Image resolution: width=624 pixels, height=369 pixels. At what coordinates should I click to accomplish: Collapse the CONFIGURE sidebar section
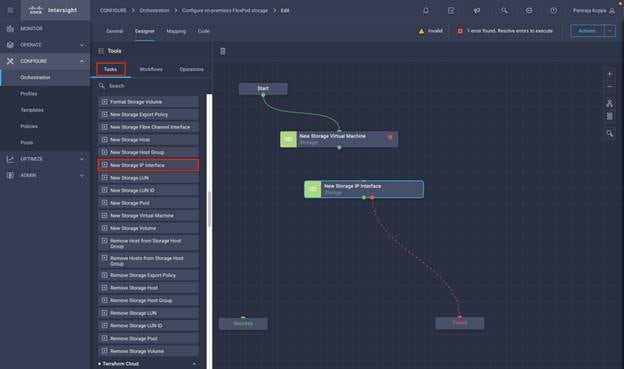click(82, 61)
